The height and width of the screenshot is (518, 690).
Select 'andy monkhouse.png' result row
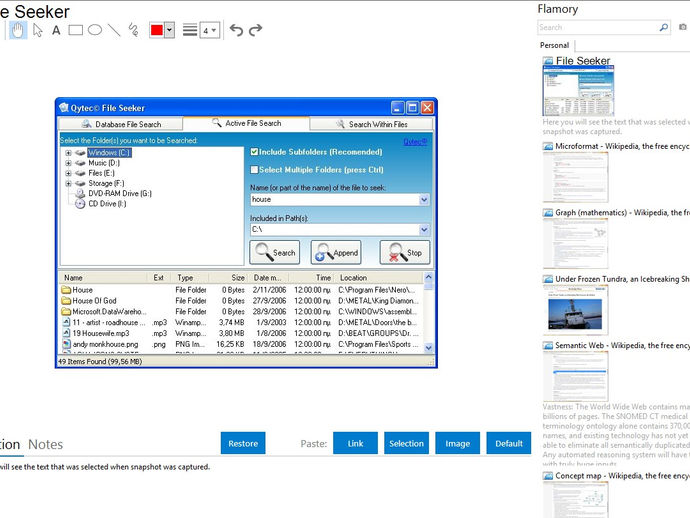pyautogui.click(x=241, y=344)
